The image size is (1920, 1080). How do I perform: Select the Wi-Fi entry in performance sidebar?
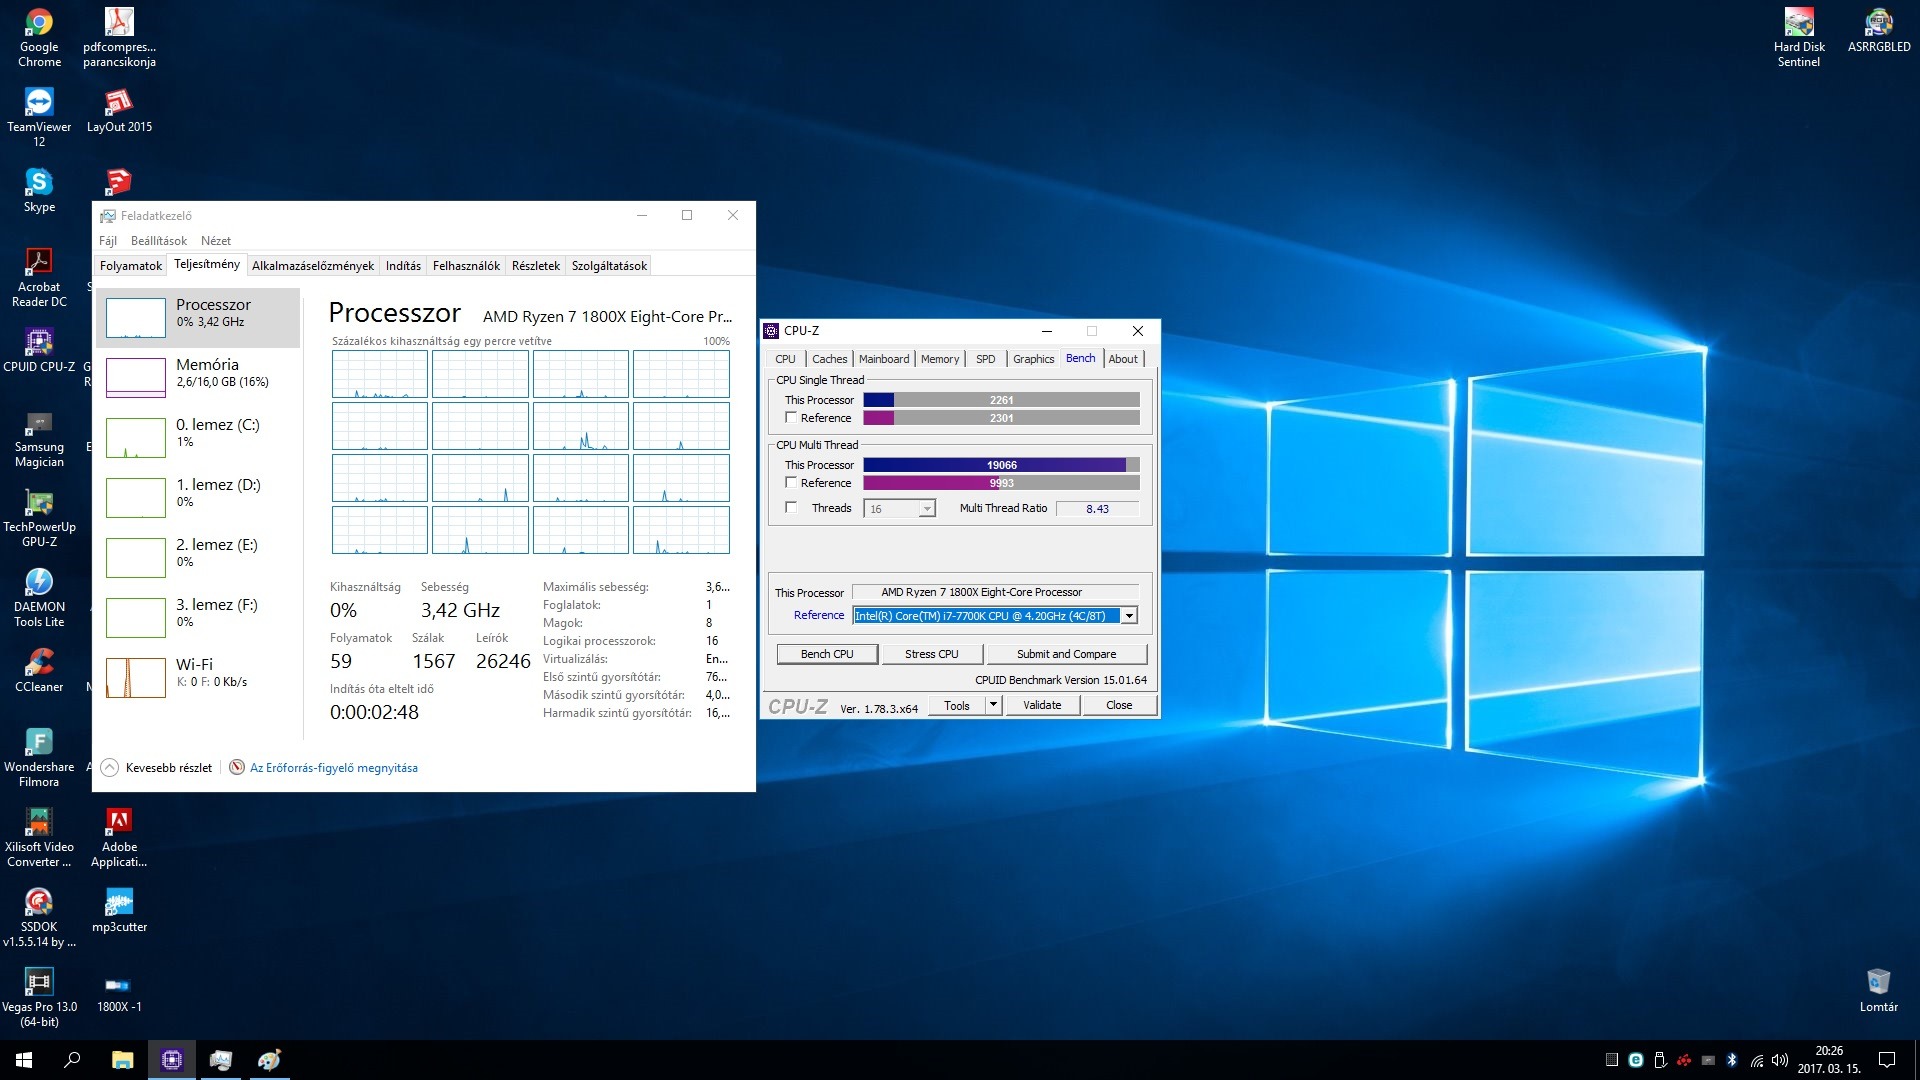point(199,676)
